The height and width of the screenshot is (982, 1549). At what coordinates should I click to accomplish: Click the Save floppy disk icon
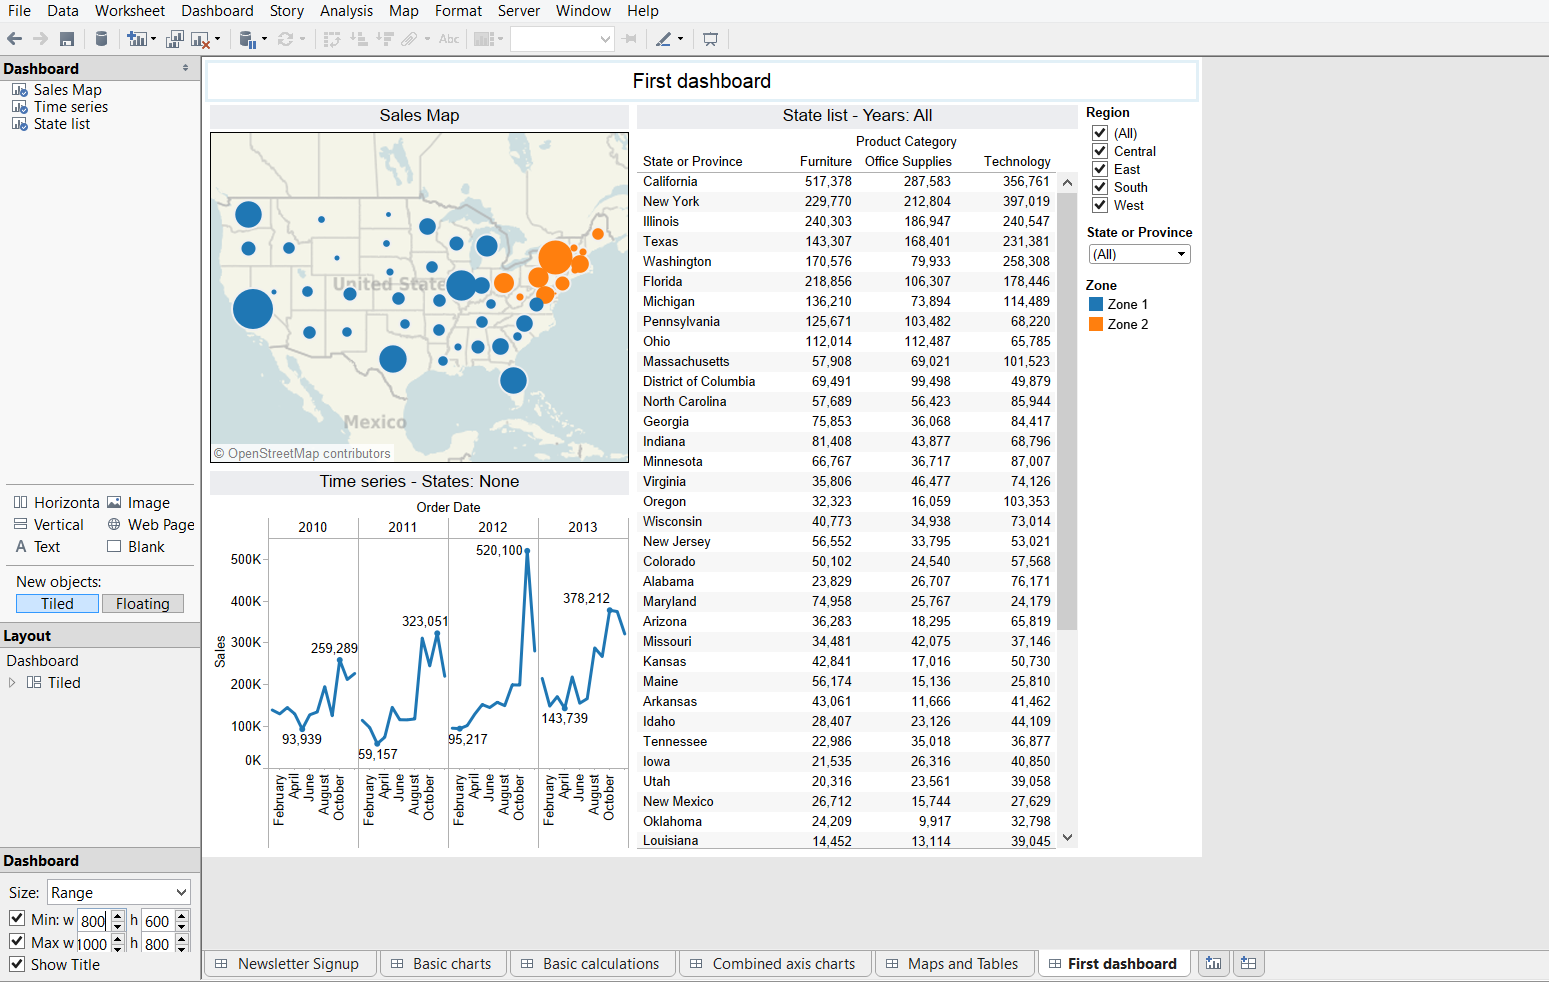pos(67,39)
